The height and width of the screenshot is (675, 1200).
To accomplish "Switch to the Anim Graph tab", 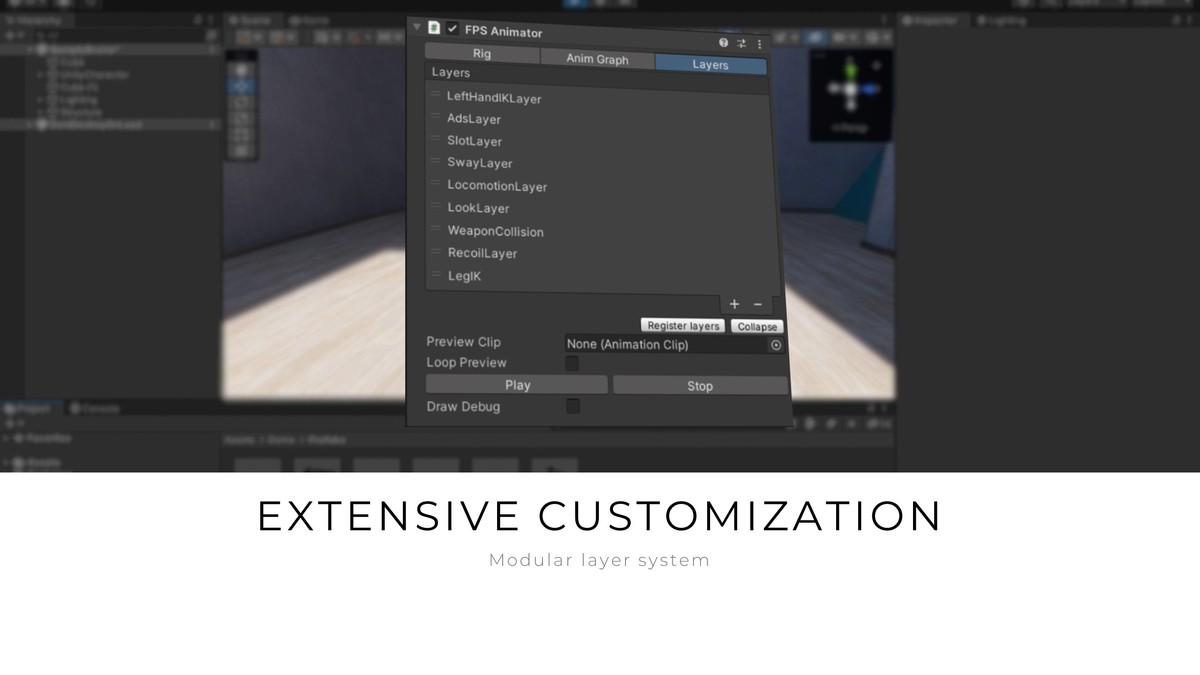I will click(597, 59).
